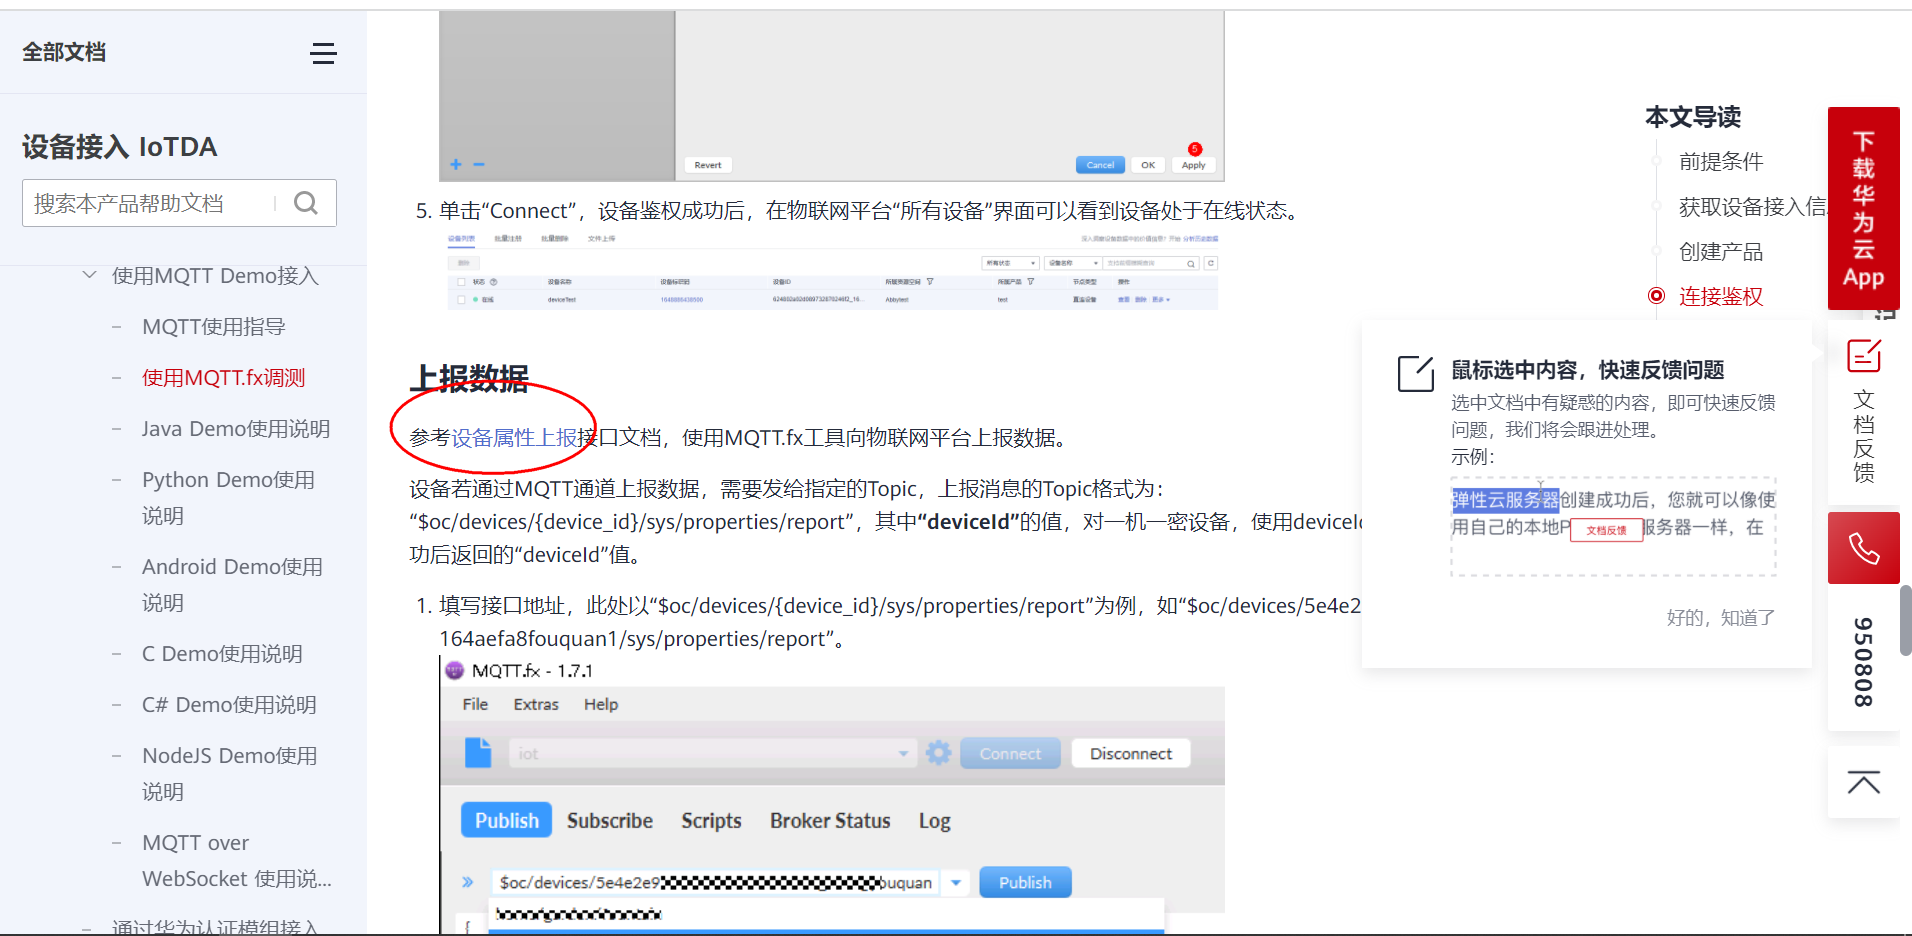
Task: Open NodeJS Demo使用说明 page
Action: point(230,773)
